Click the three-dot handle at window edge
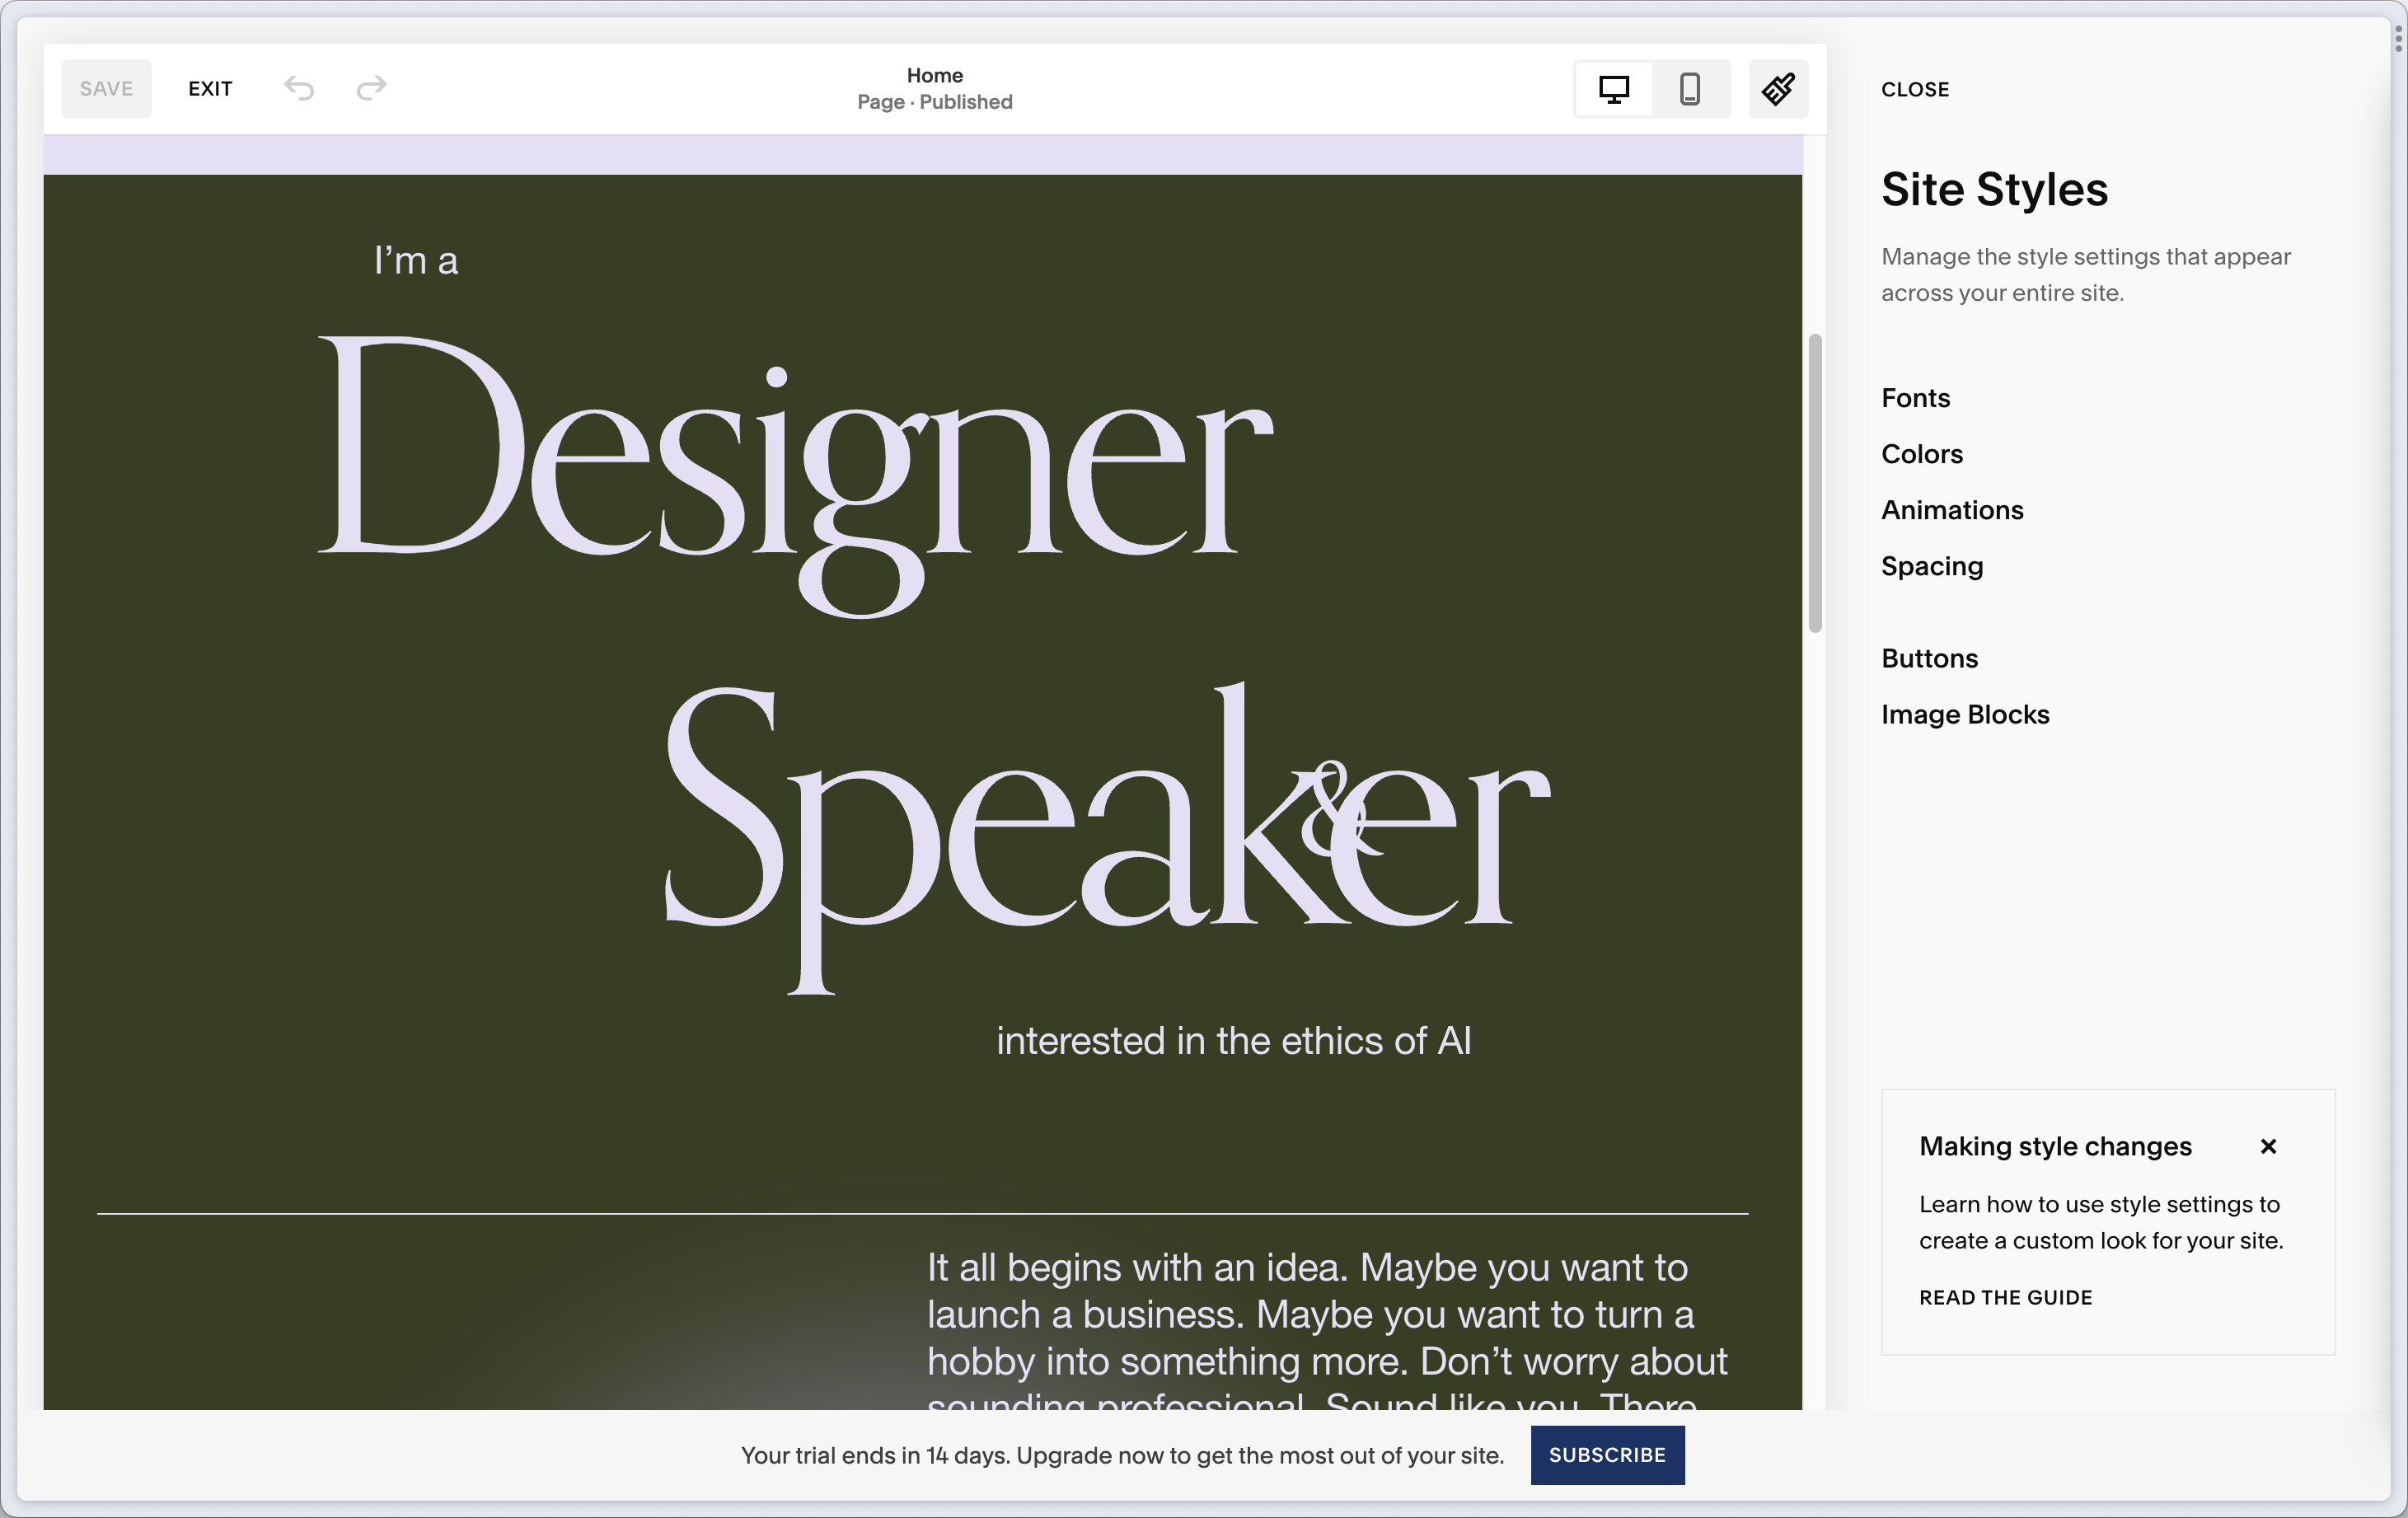Screen dimensions: 2408x1518 click(x=2398, y=38)
